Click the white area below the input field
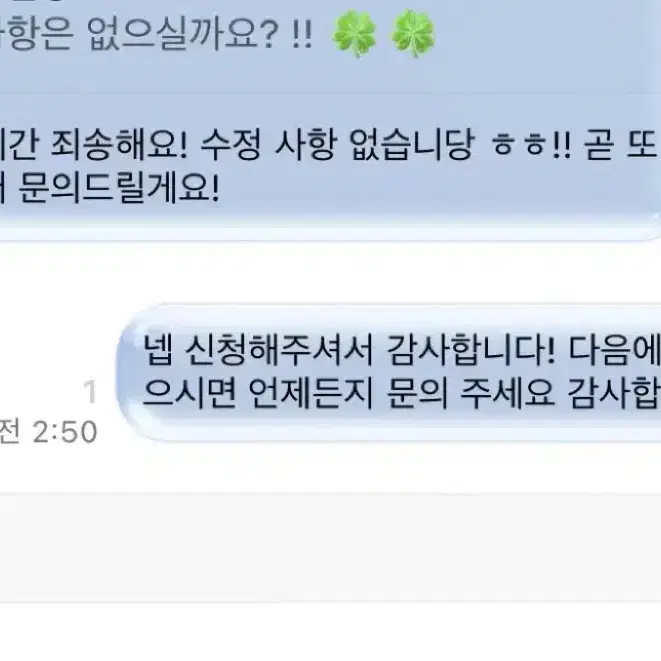661x661 pixels. [330, 631]
